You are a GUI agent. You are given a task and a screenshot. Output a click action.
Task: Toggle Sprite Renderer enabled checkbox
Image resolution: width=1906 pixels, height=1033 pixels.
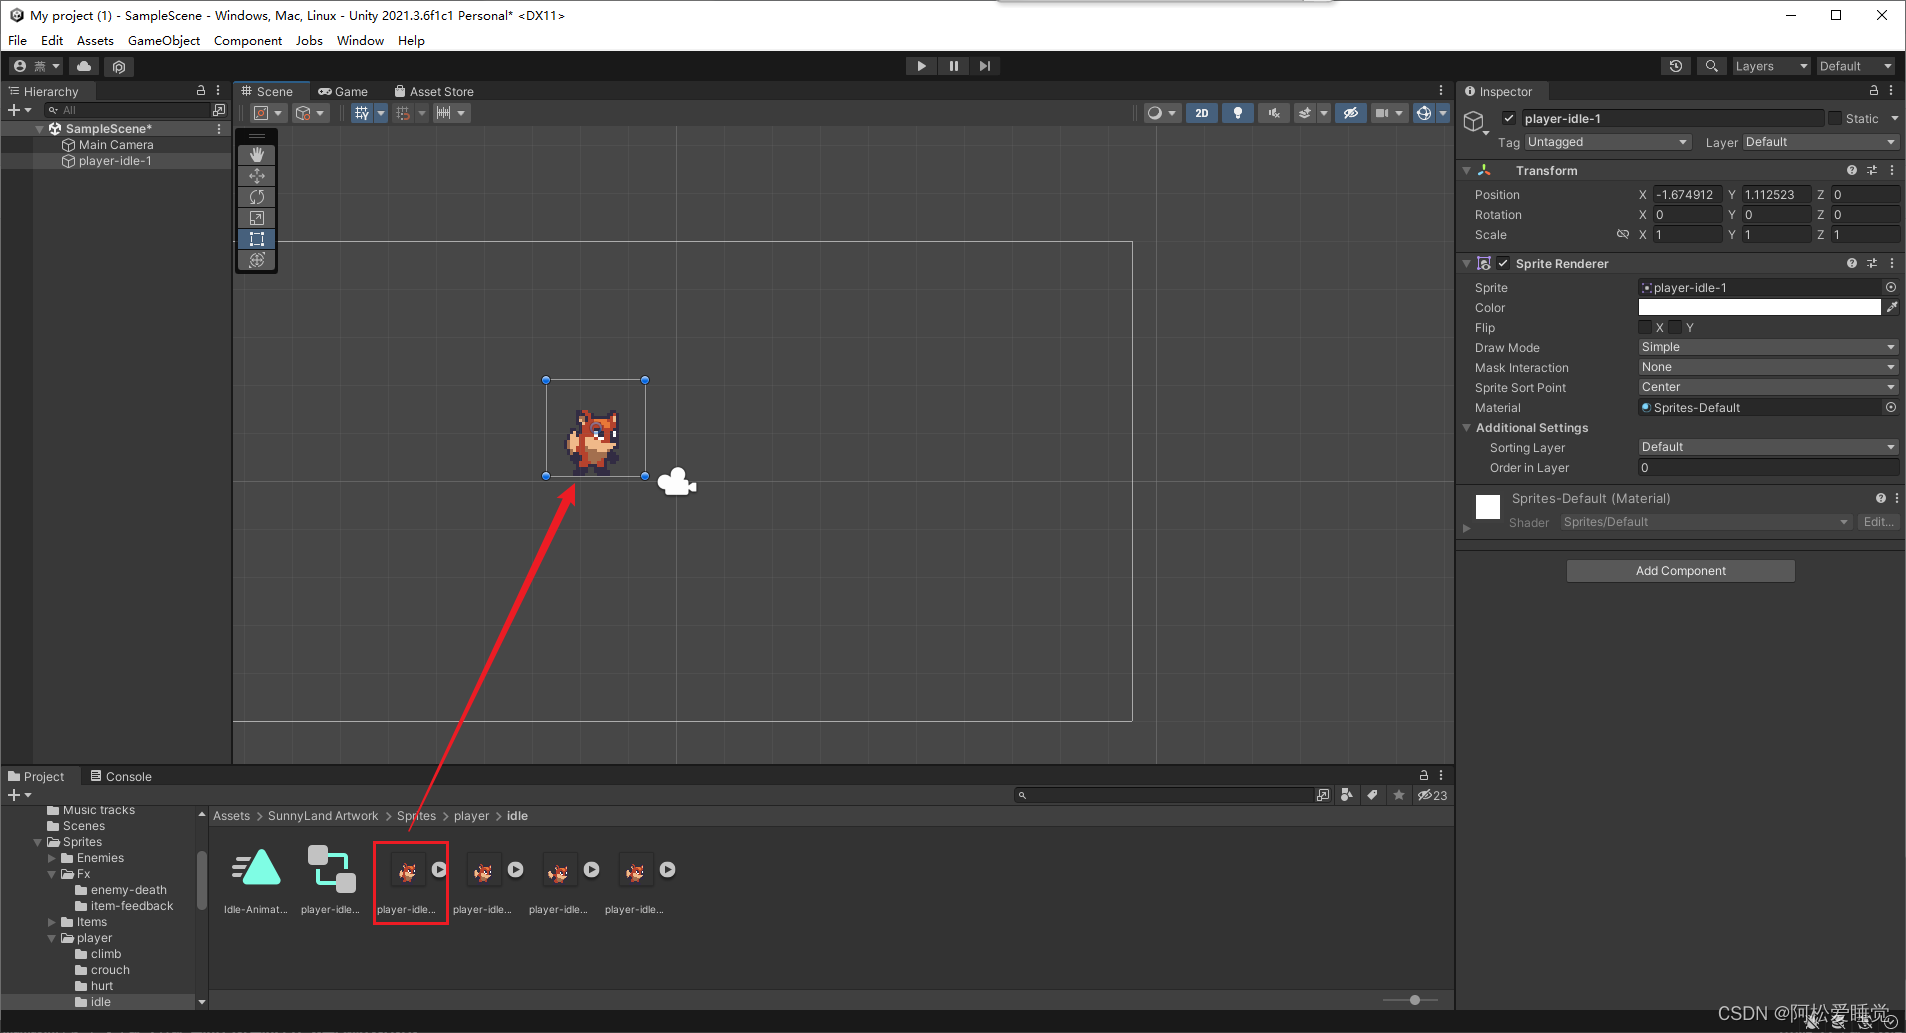coord(1503,264)
